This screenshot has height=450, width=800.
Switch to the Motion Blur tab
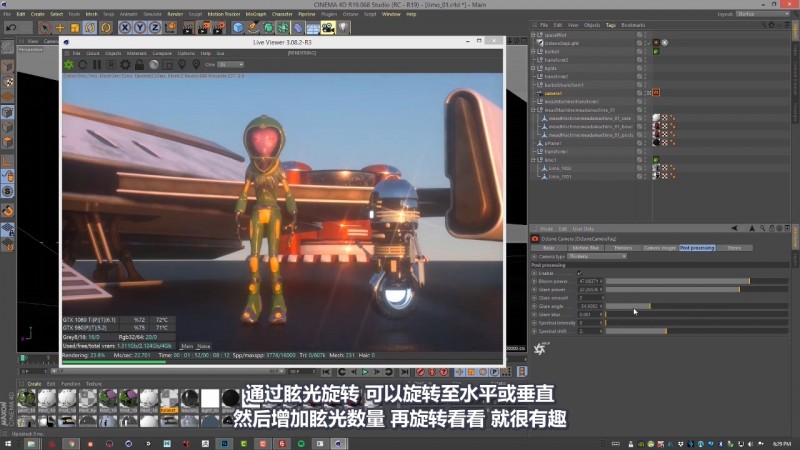585,248
